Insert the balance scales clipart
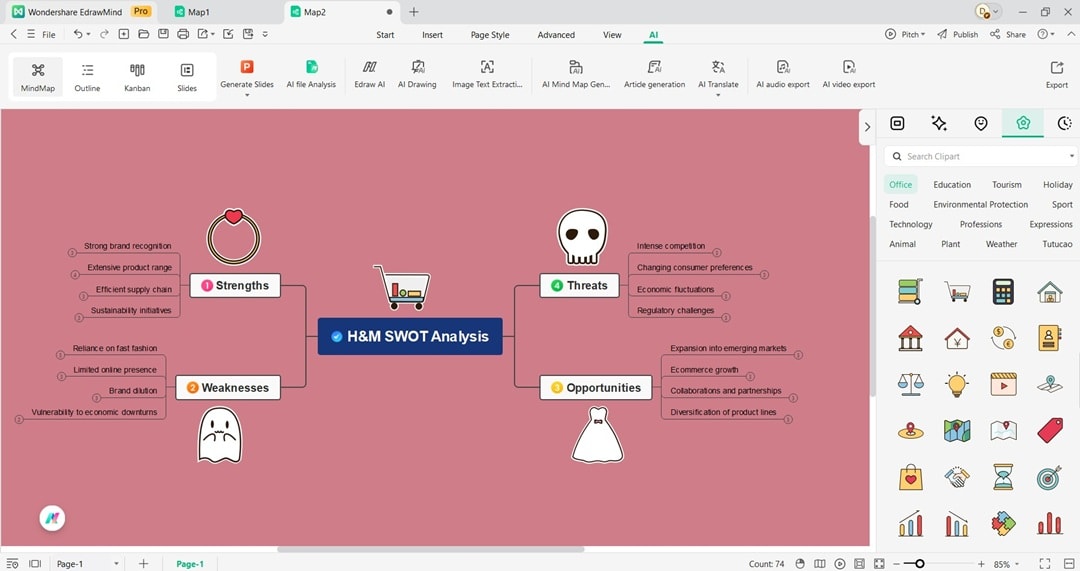 click(911, 384)
